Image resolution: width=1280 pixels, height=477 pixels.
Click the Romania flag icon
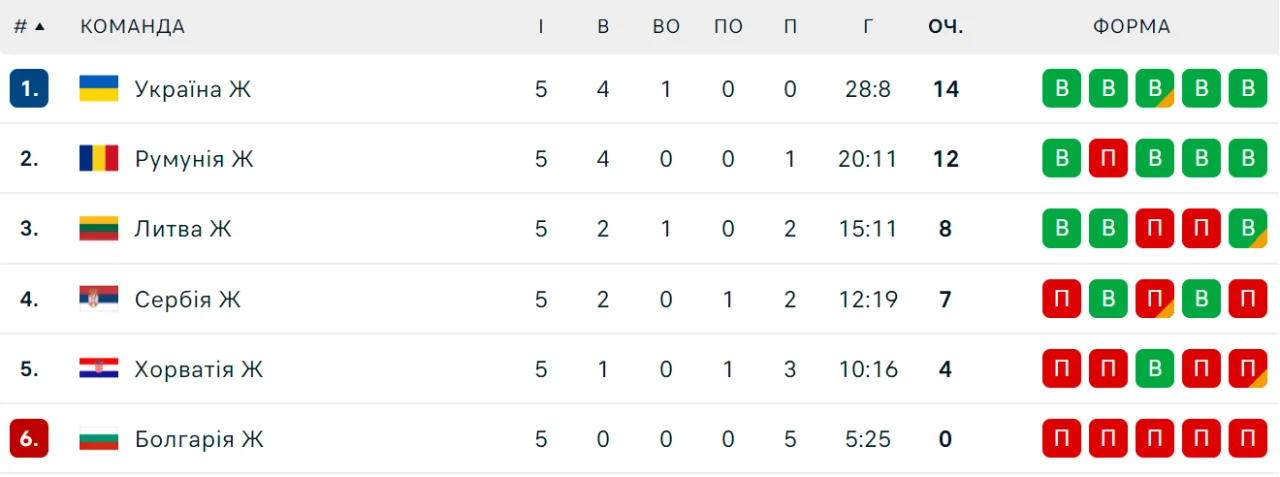tap(99, 159)
